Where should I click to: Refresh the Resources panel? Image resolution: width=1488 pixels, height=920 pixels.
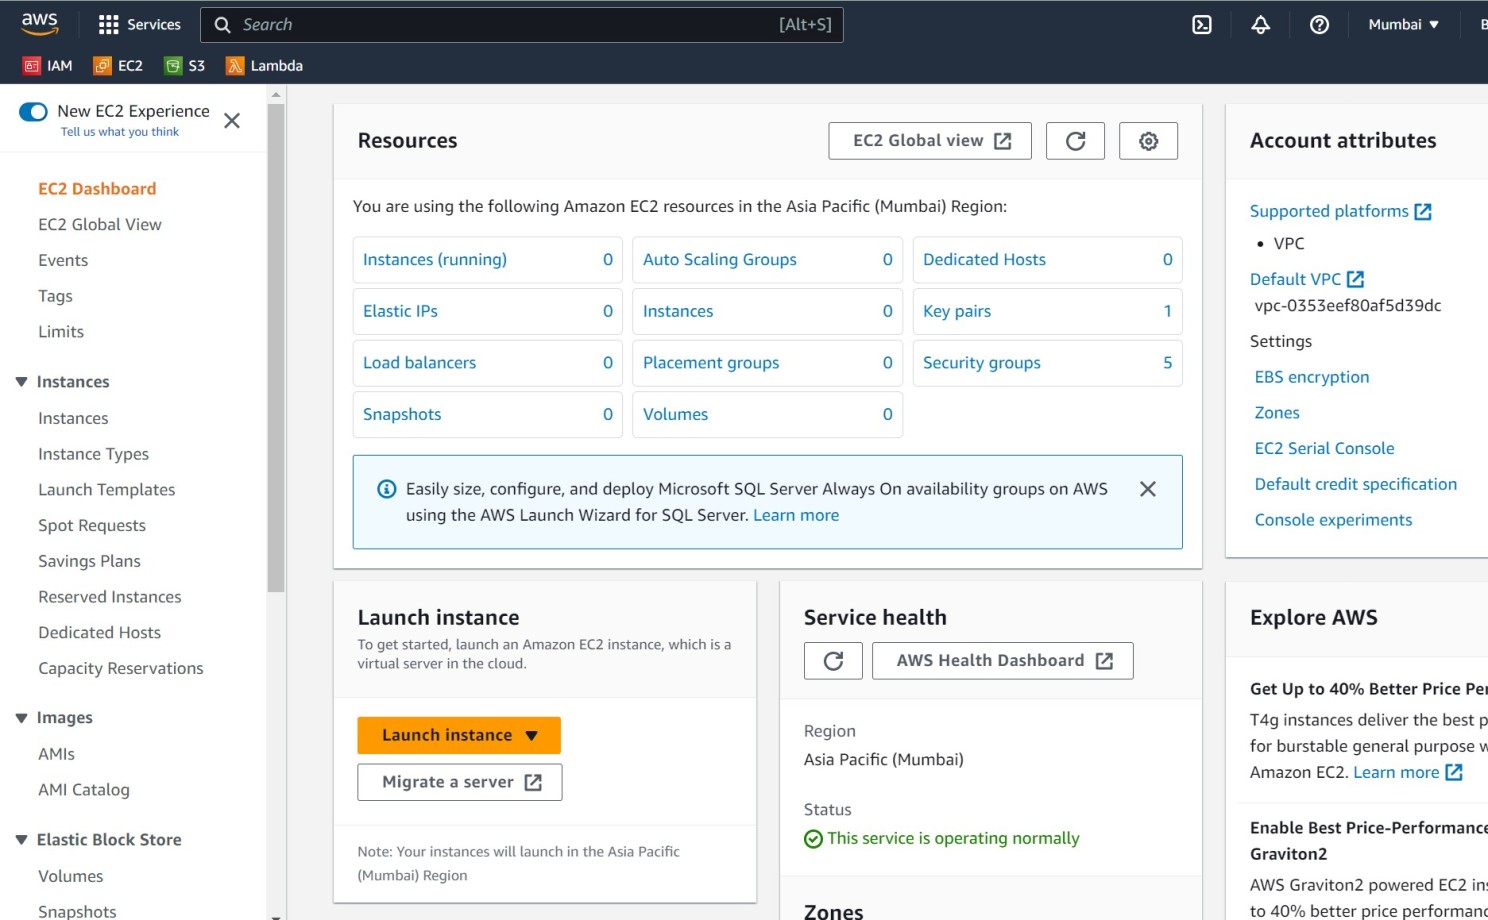click(x=1075, y=140)
